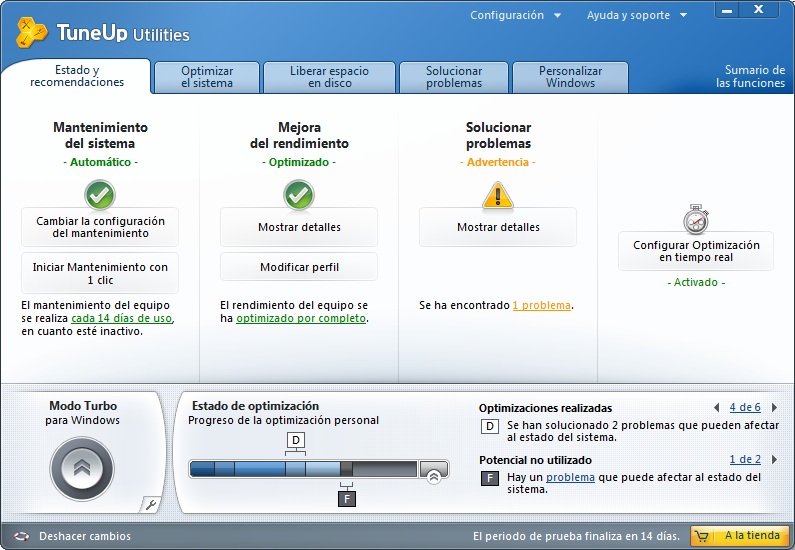This screenshot has height=550, width=795.
Task: Click the Activado status text
Action: [696, 282]
